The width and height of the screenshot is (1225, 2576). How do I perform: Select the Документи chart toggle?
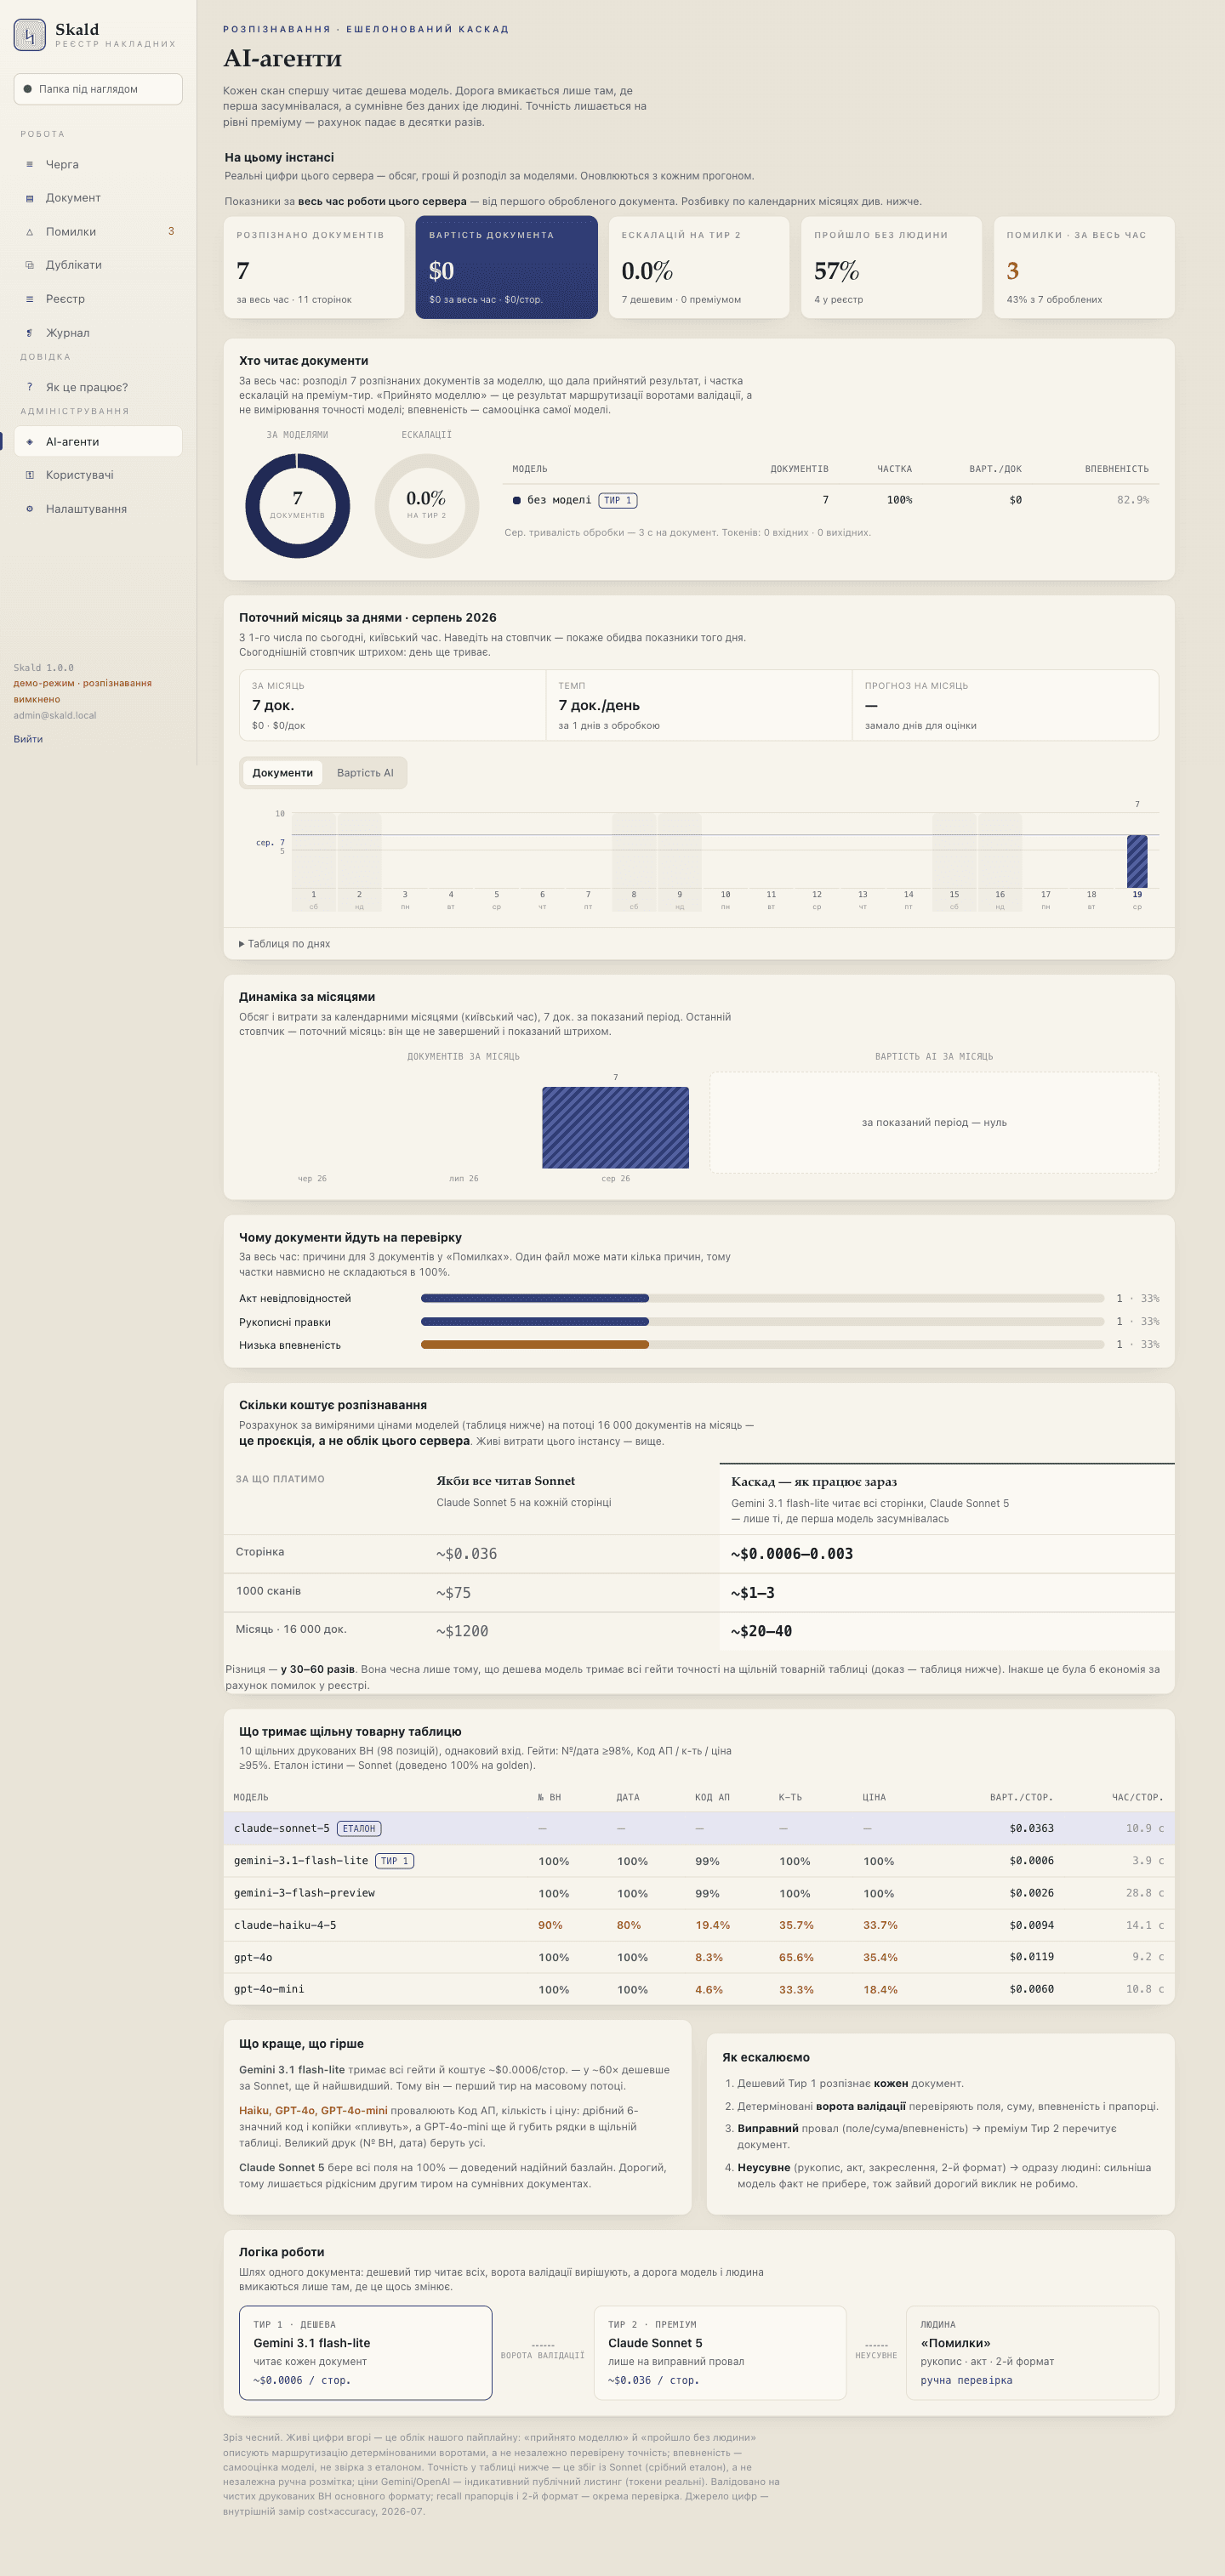[x=282, y=773]
